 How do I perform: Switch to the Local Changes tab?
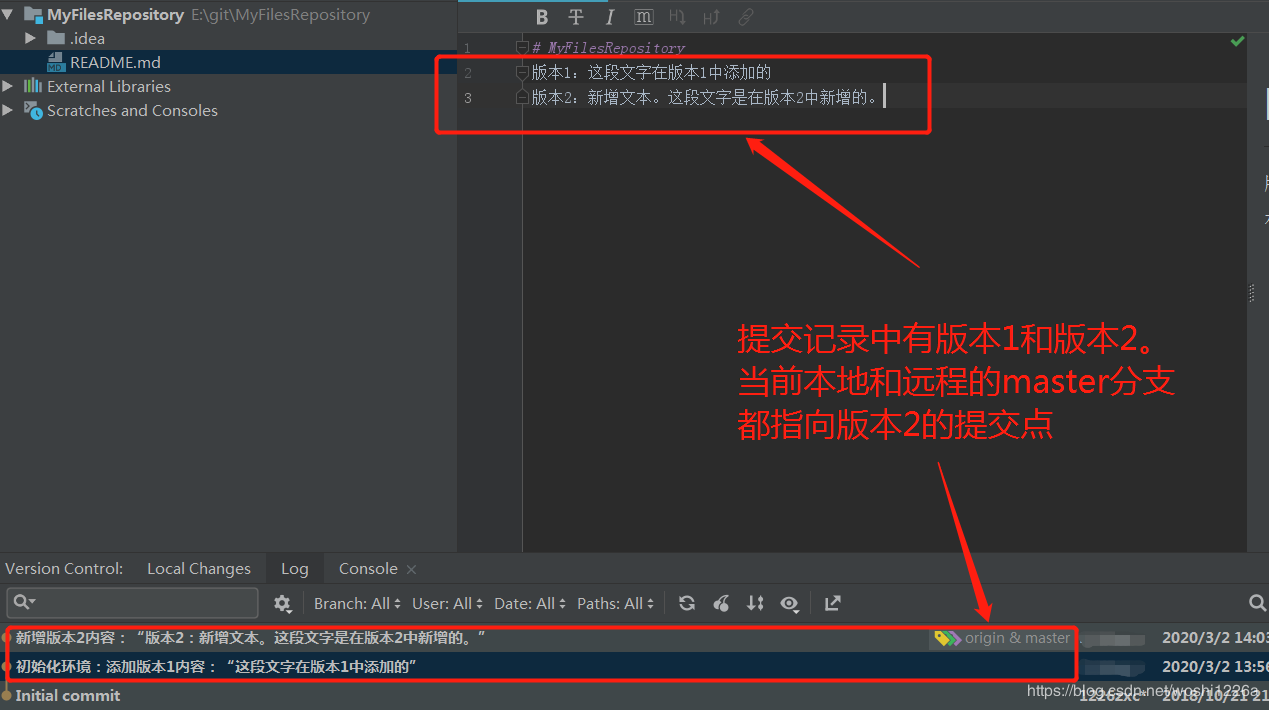click(198, 568)
